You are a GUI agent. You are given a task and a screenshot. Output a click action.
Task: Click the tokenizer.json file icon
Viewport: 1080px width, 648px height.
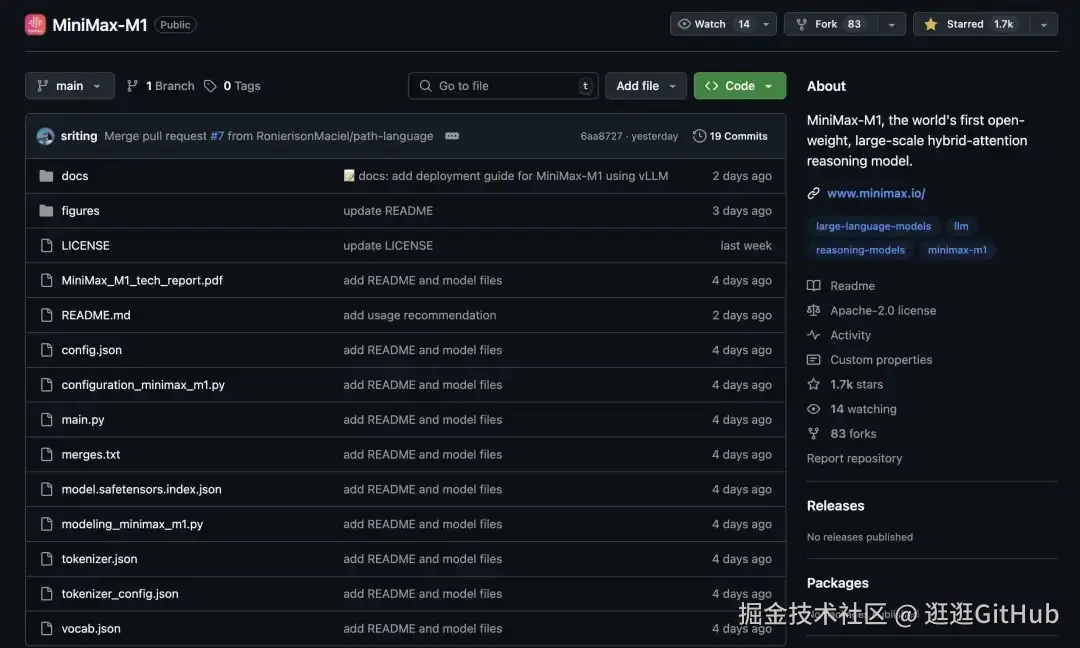46,558
